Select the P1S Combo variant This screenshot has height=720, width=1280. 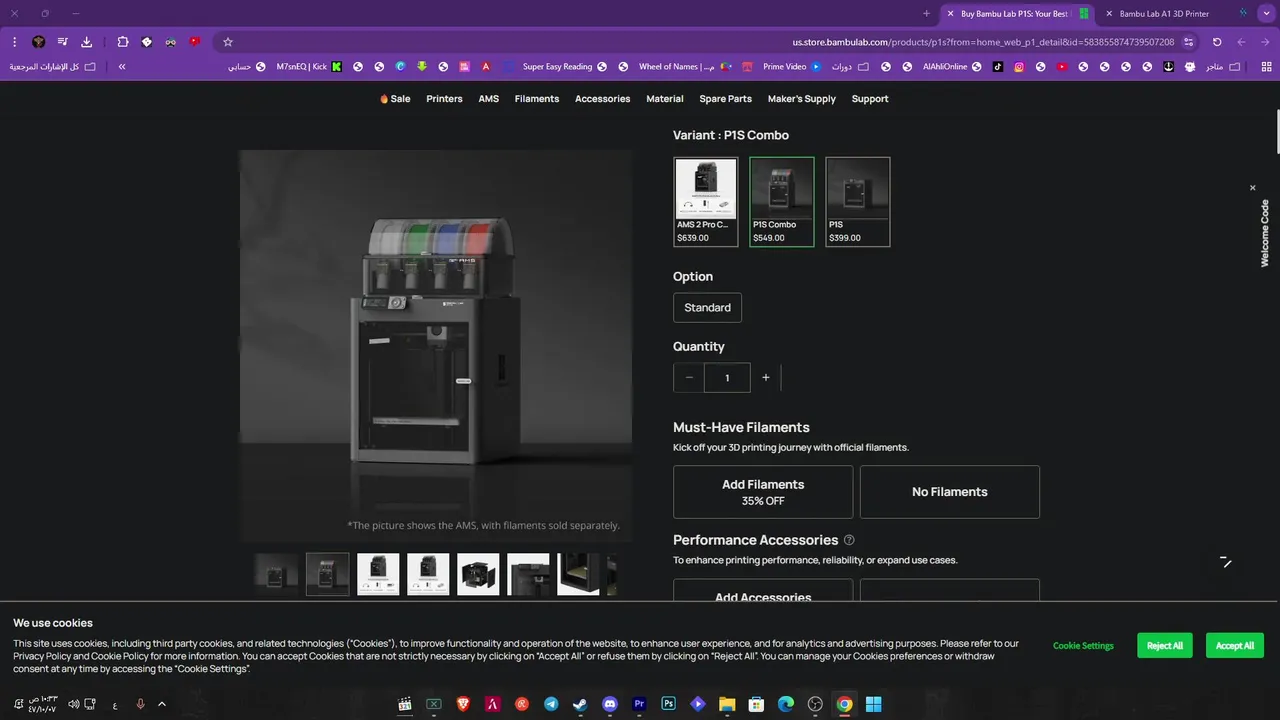[x=782, y=202]
